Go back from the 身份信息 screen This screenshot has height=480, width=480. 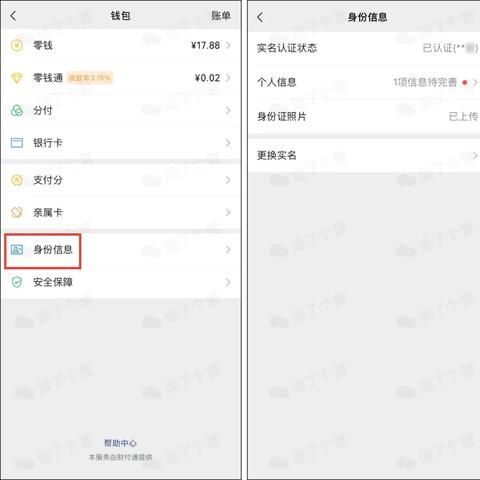pos(260,17)
